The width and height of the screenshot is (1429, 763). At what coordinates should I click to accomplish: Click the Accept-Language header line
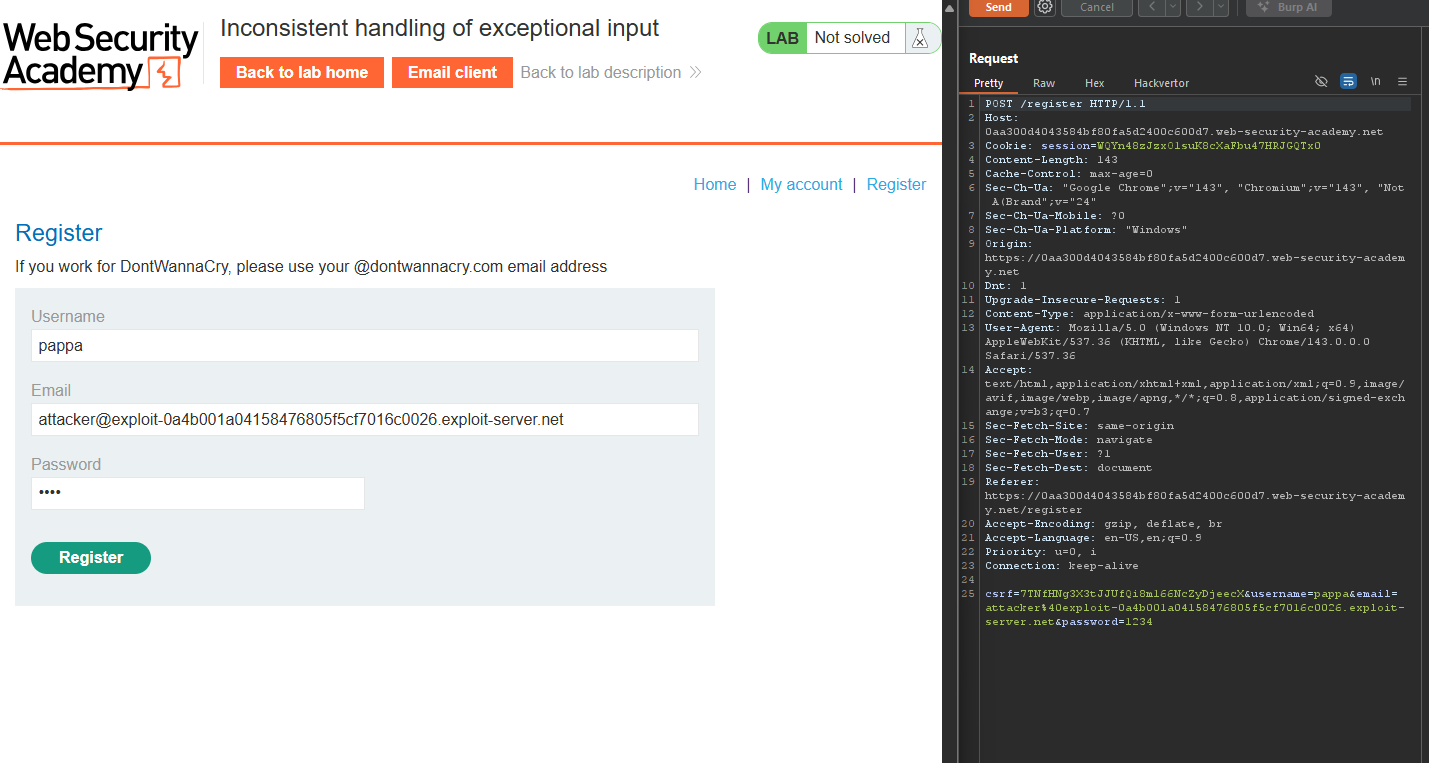1093,538
